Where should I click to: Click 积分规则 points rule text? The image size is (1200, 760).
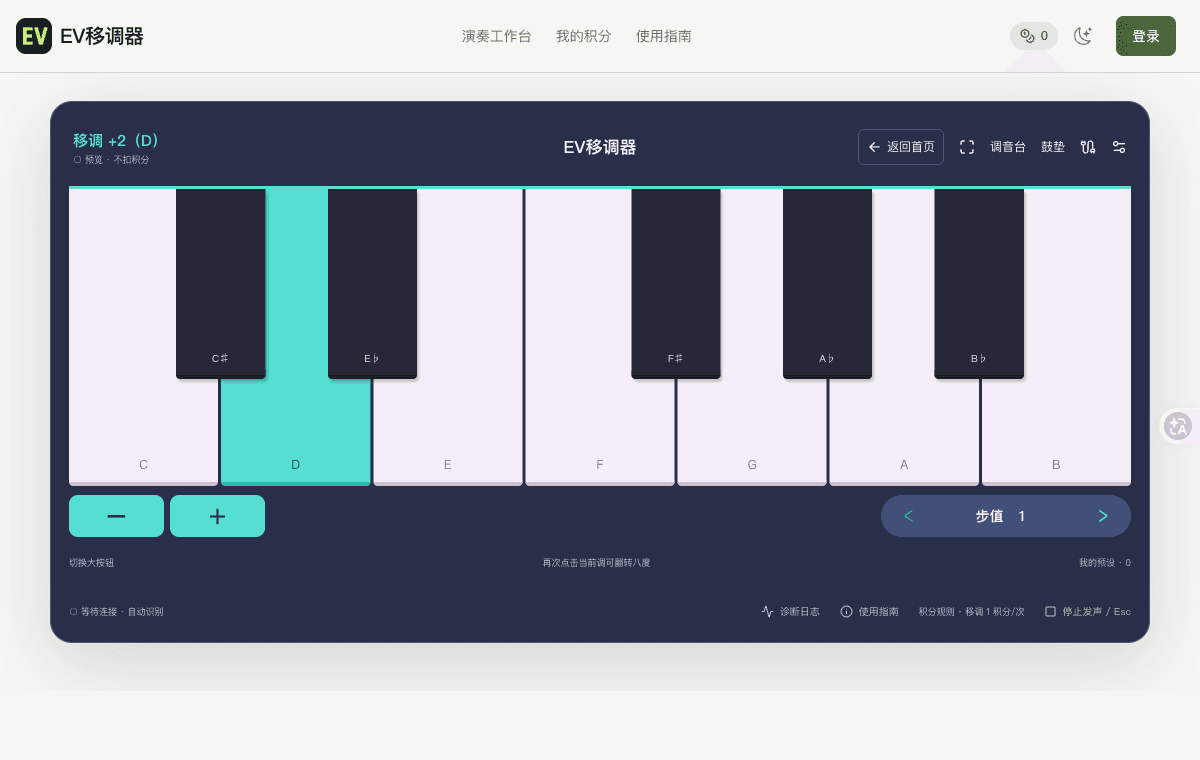pyautogui.click(x=972, y=611)
